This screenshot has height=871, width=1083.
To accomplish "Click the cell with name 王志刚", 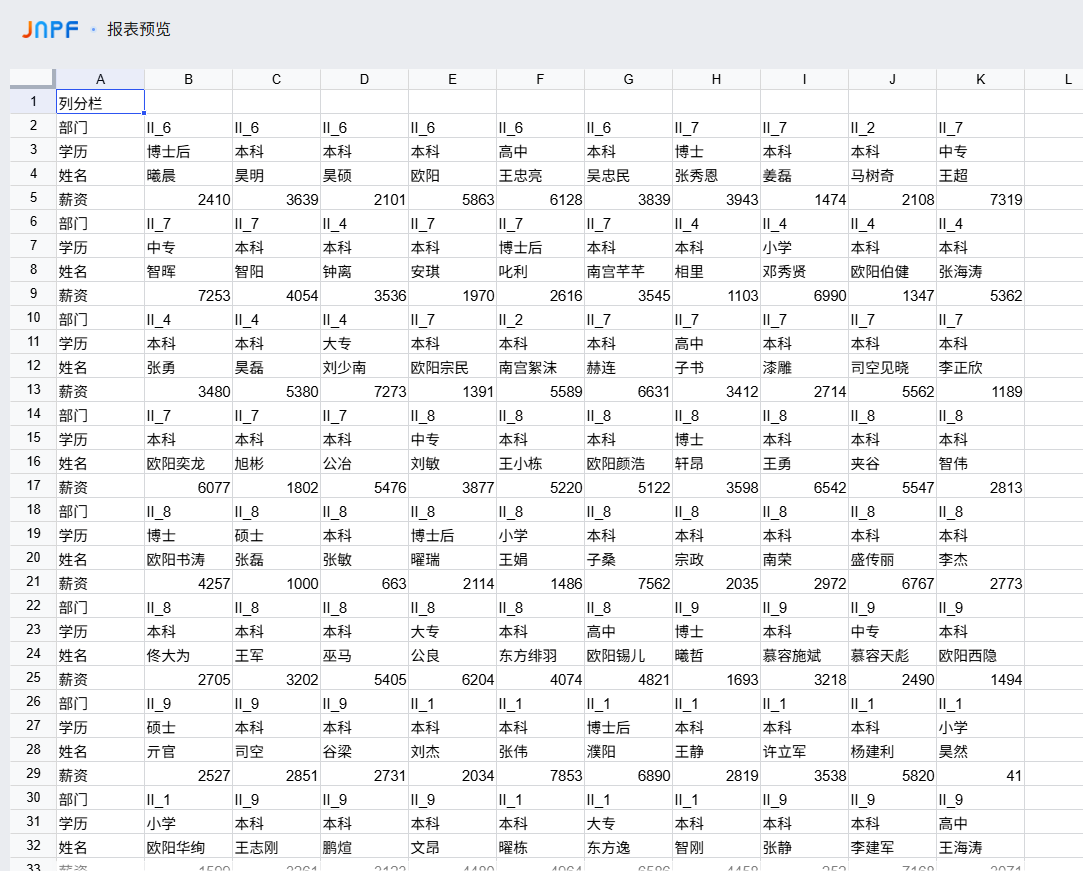I will coord(276,847).
